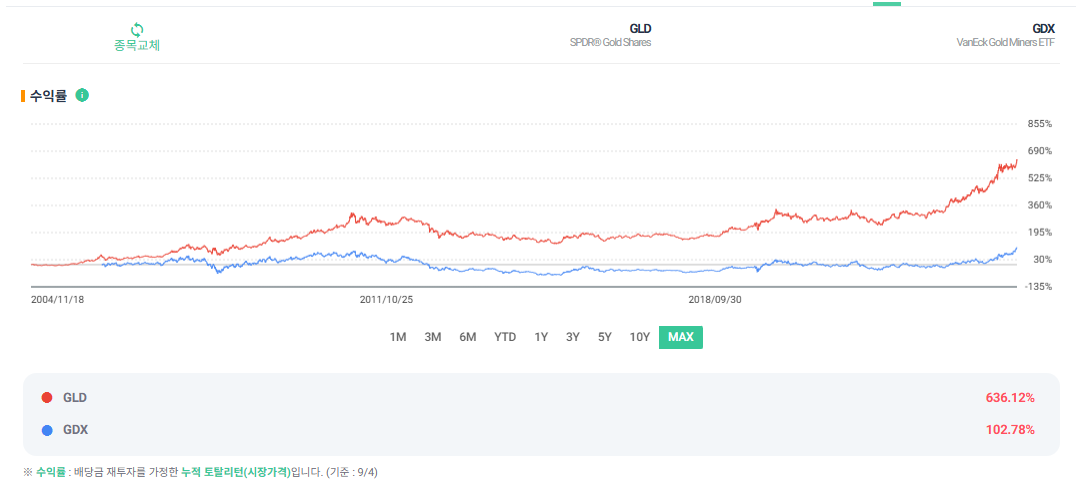Image resolution: width=1091 pixels, height=488 pixels.
Task: Click VanEck Gold Miners ETF name
Action: [x=1006, y=42]
